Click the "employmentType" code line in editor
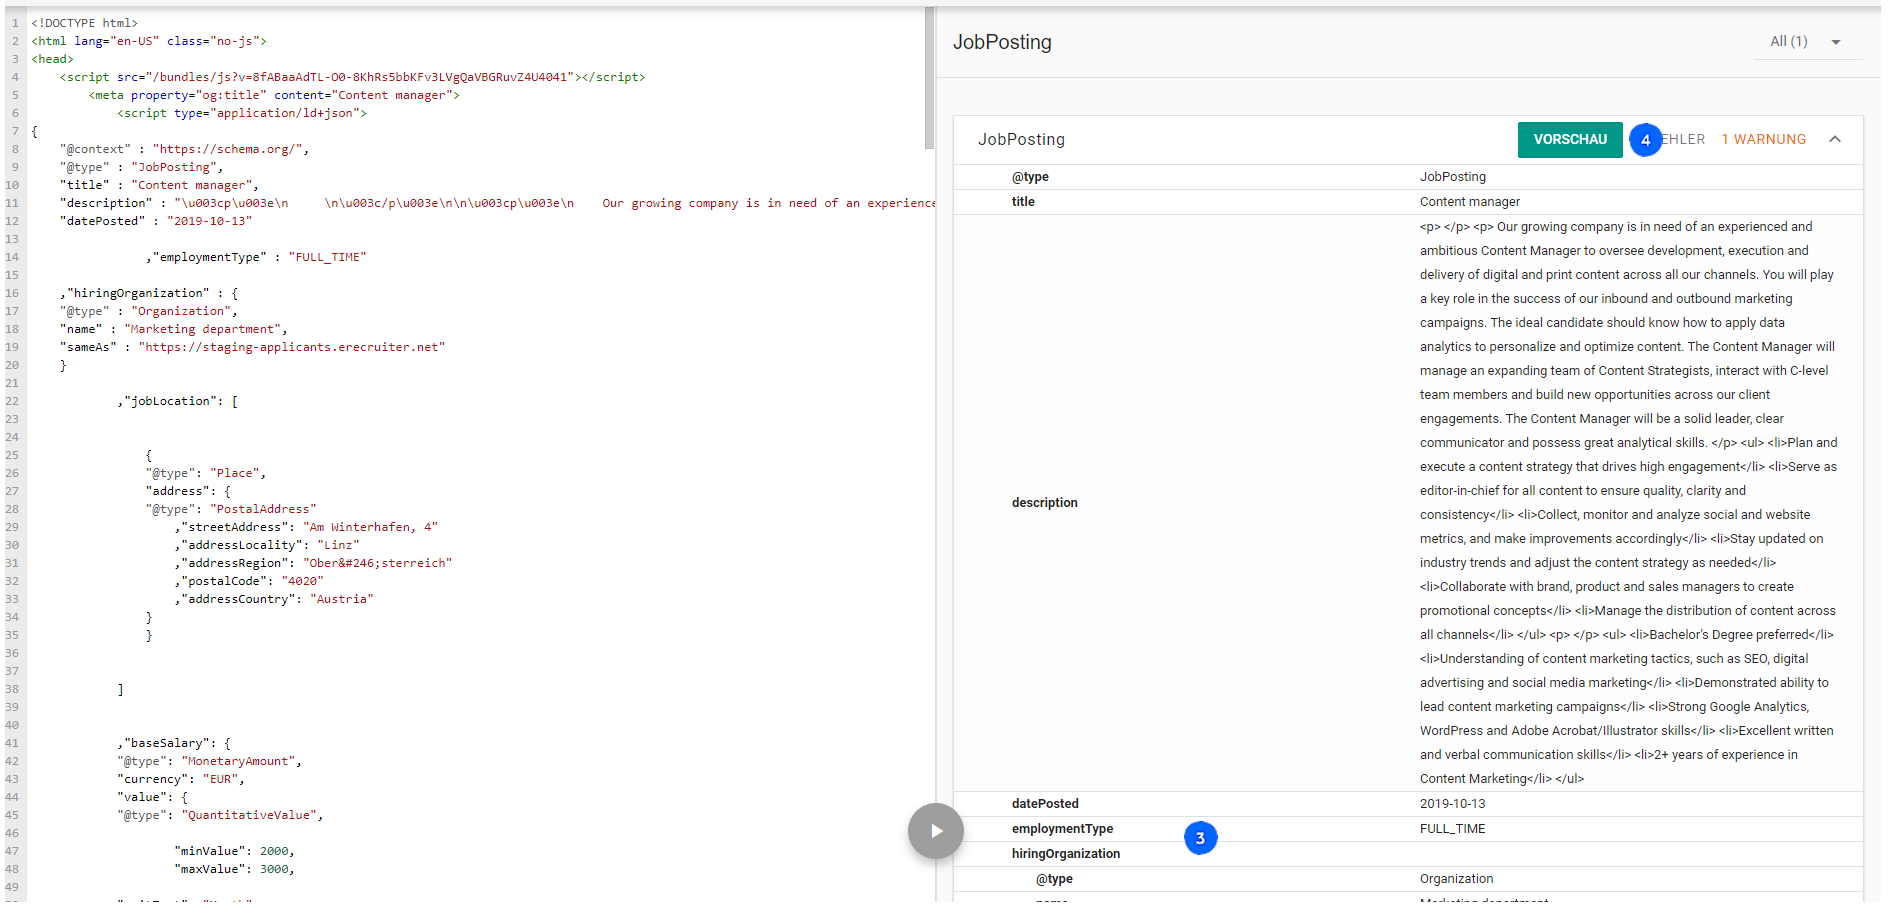The height and width of the screenshot is (915, 1889). pyautogui.click(x=256, y=257)
